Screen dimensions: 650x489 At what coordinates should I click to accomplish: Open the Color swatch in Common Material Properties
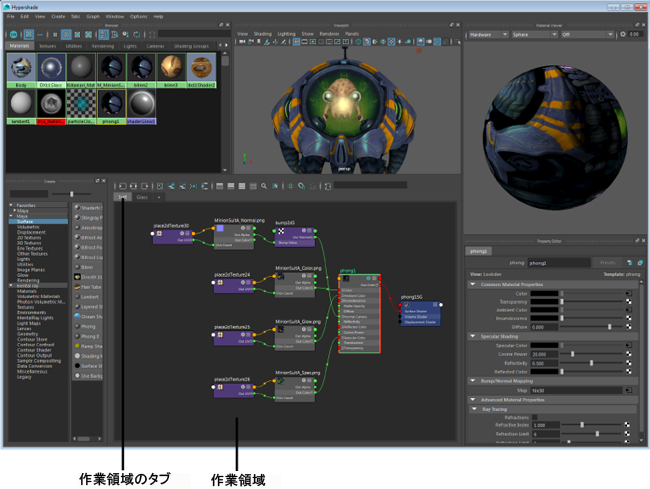click(544, 293)
